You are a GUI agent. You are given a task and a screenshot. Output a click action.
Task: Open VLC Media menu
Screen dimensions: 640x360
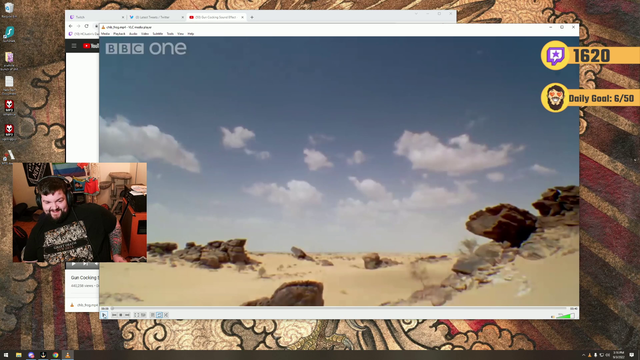105,33
